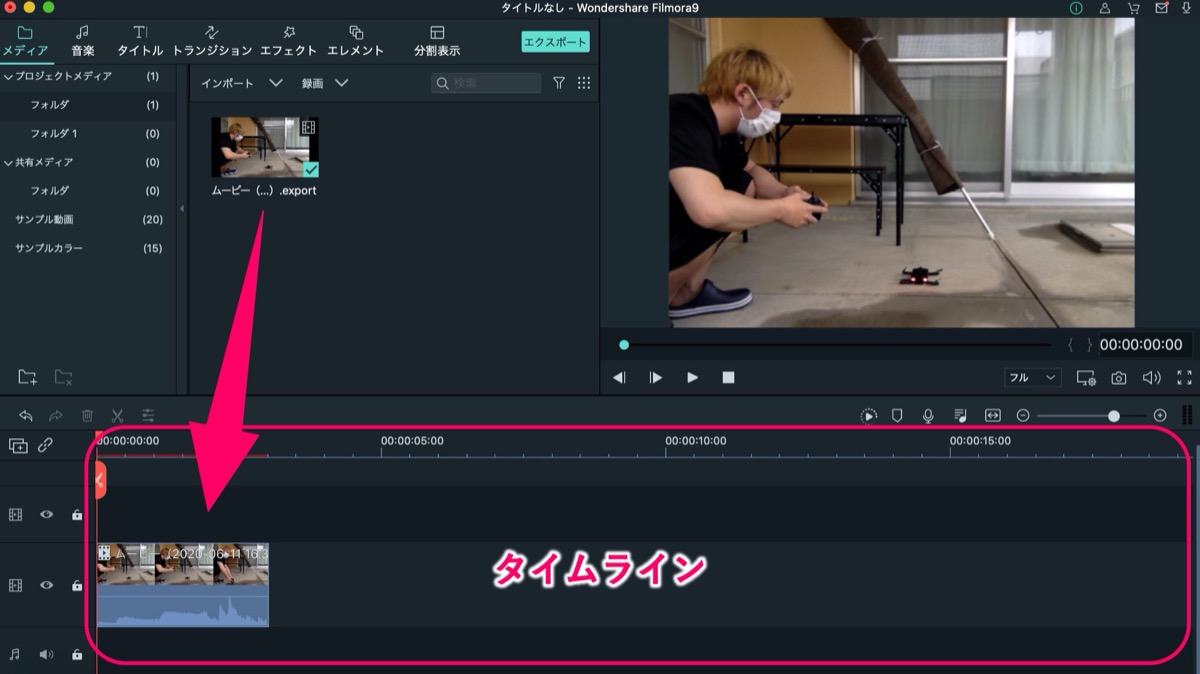Open the audio mixer
The height and width of the screenshot is (674, 1200).
[x=960, y=415]
